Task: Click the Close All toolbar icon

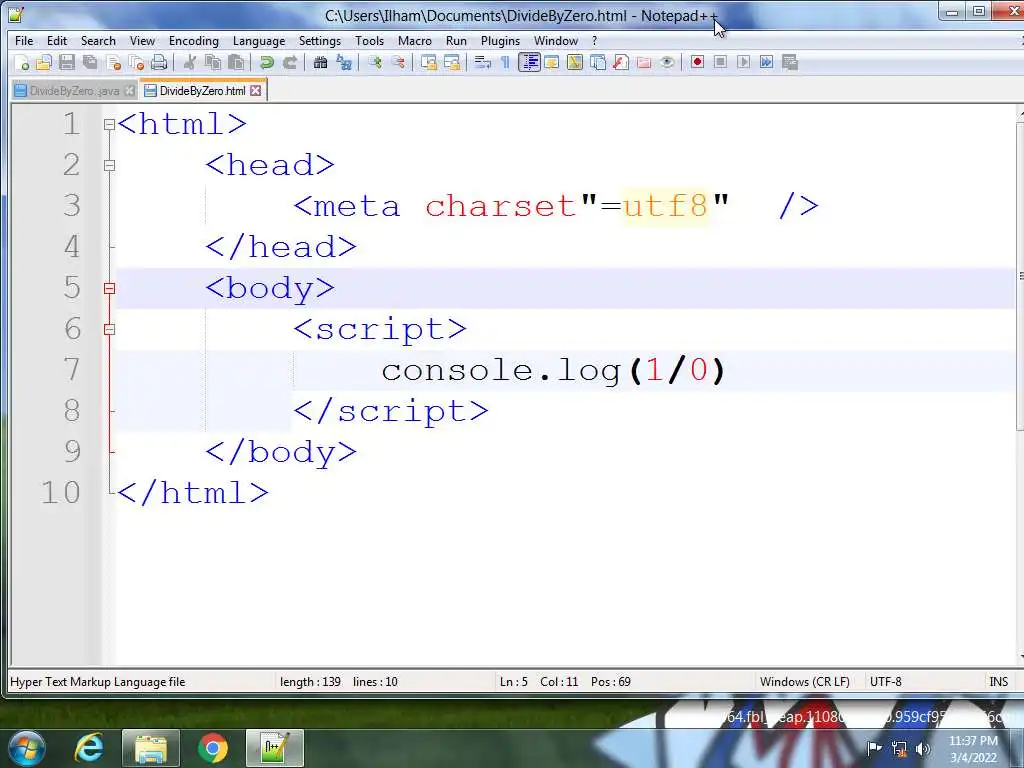Action: click(136, 63)
